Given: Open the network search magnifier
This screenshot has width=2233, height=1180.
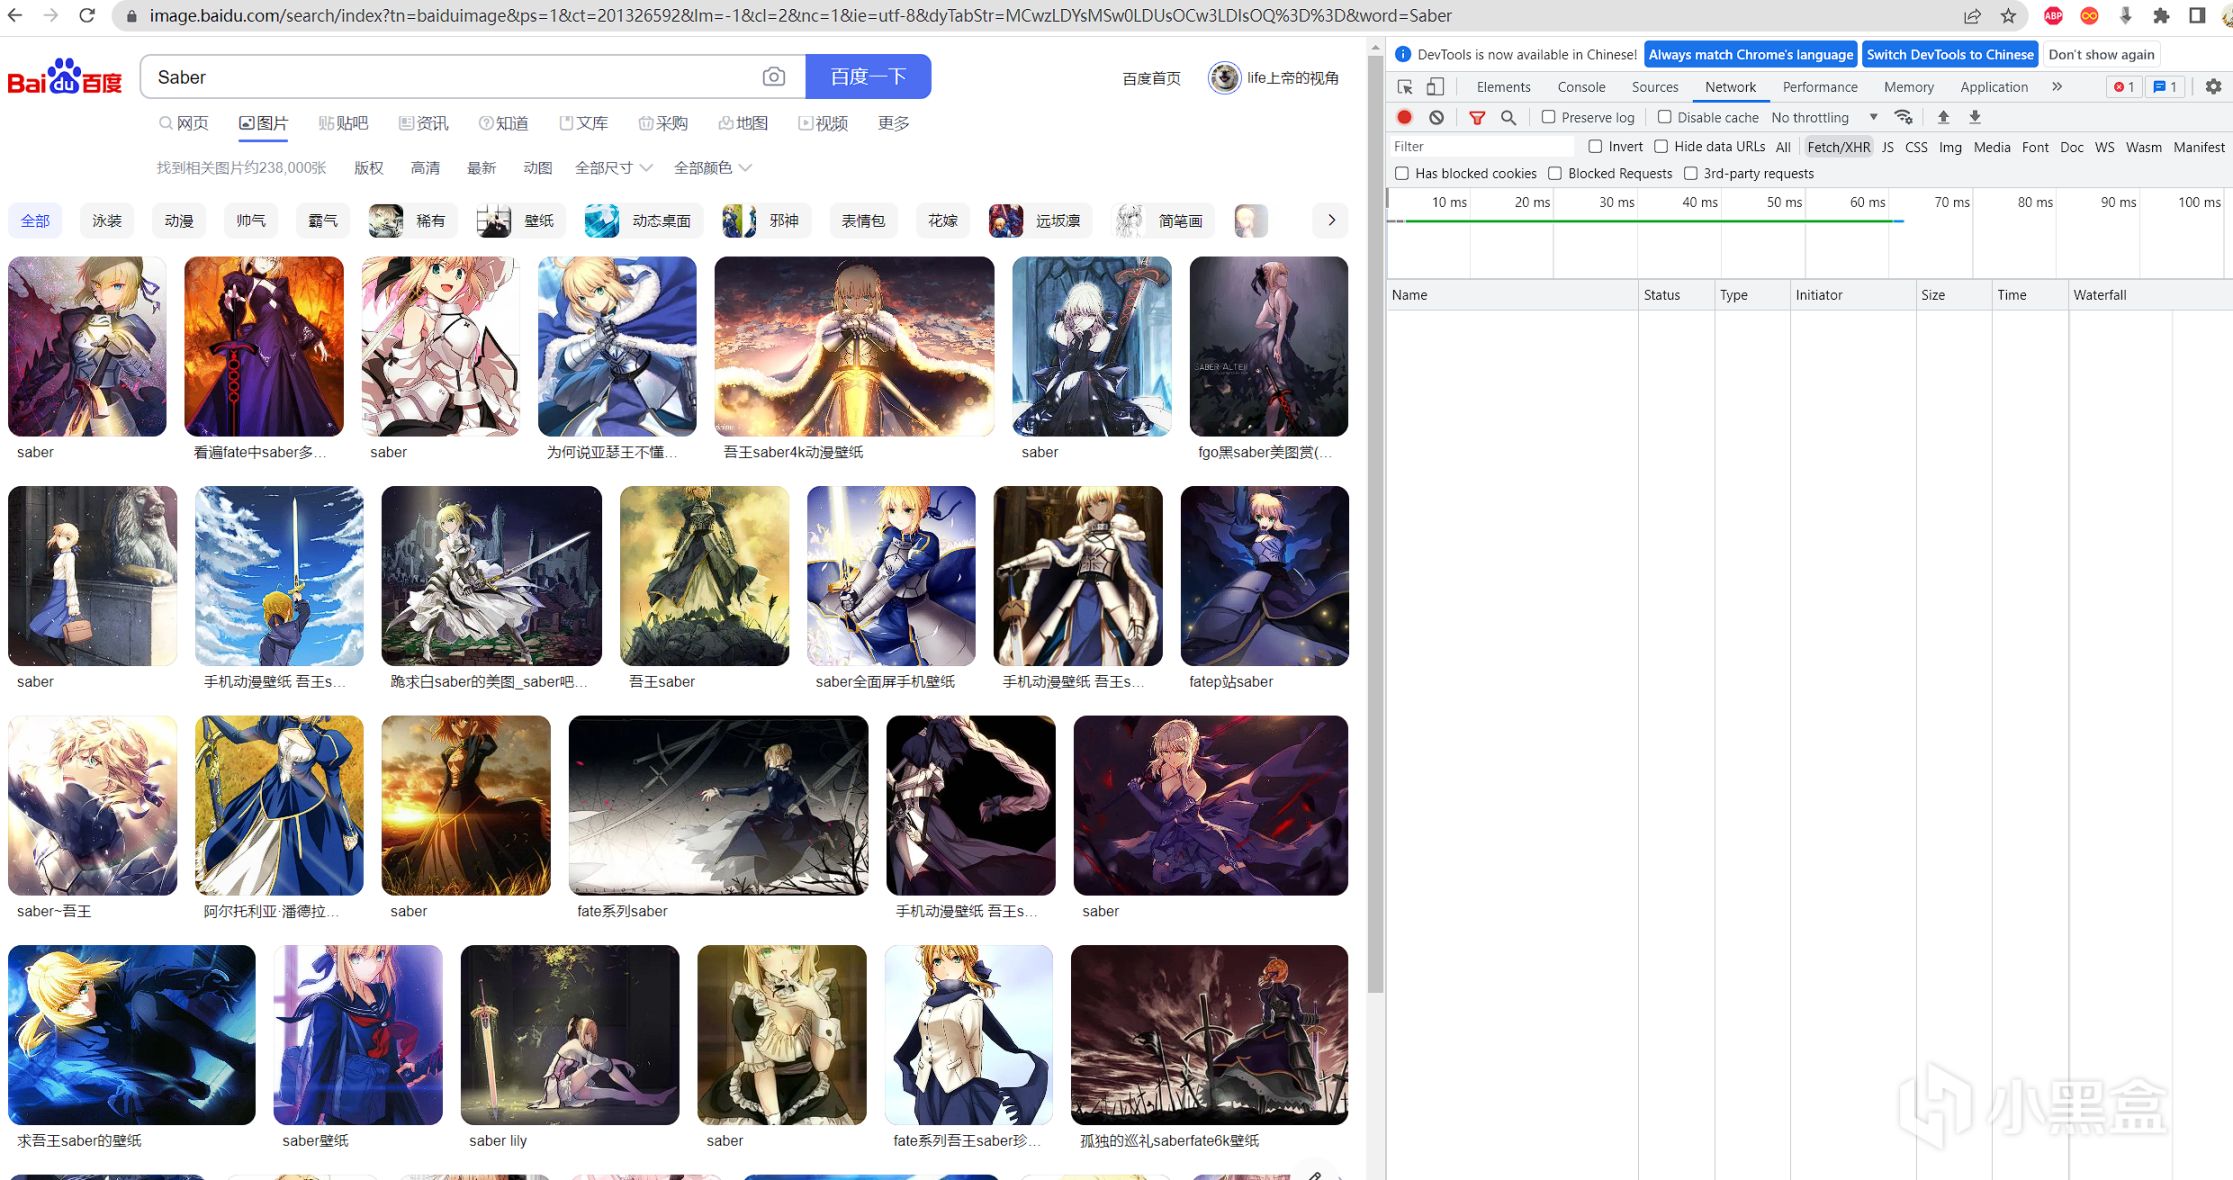Looking at the screenshot, I should 1508,117.
